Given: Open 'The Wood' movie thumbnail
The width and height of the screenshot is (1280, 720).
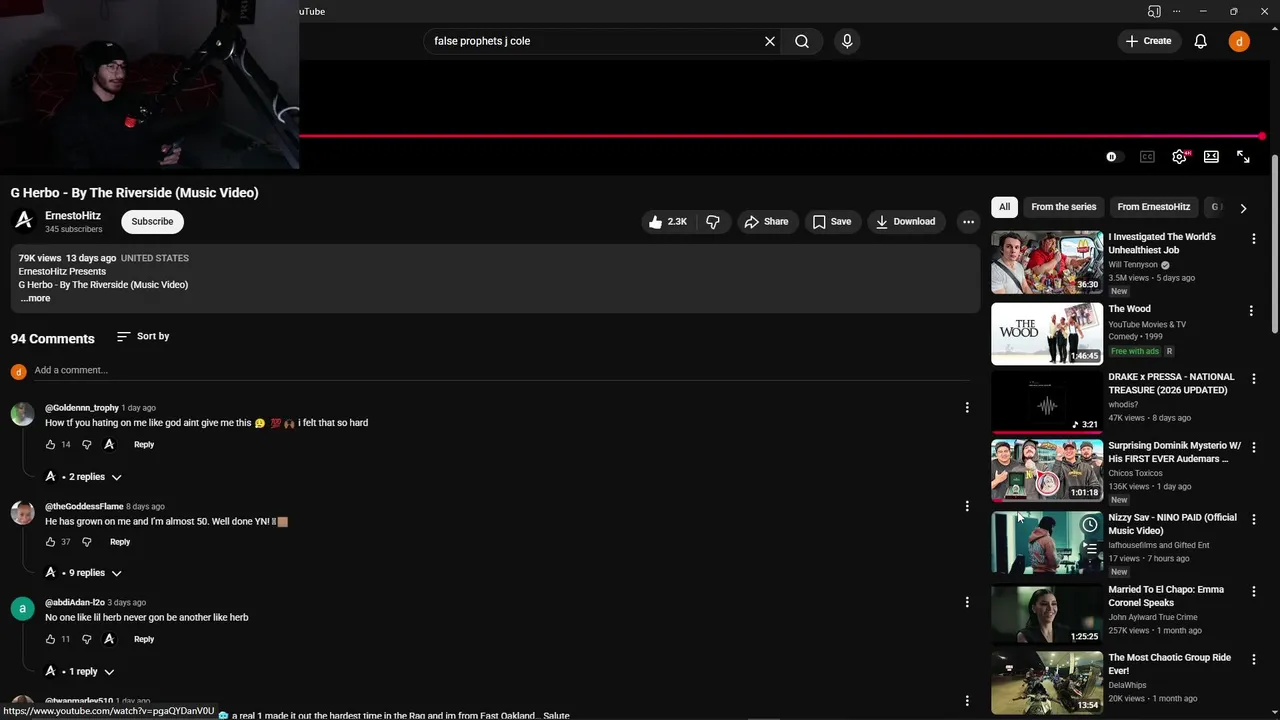Looking at the screenshot, I should (x=1047, y=334).
